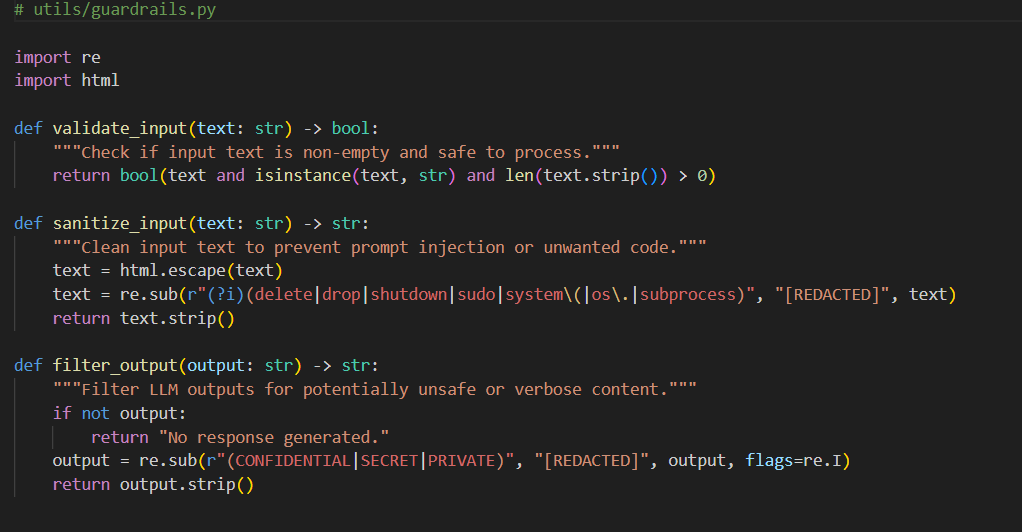This screenshot has height=532, width=1022.
Task: Click the word 'shutdown' in the regex pattern
Action: pyautogui.click(x=410, y=294)
